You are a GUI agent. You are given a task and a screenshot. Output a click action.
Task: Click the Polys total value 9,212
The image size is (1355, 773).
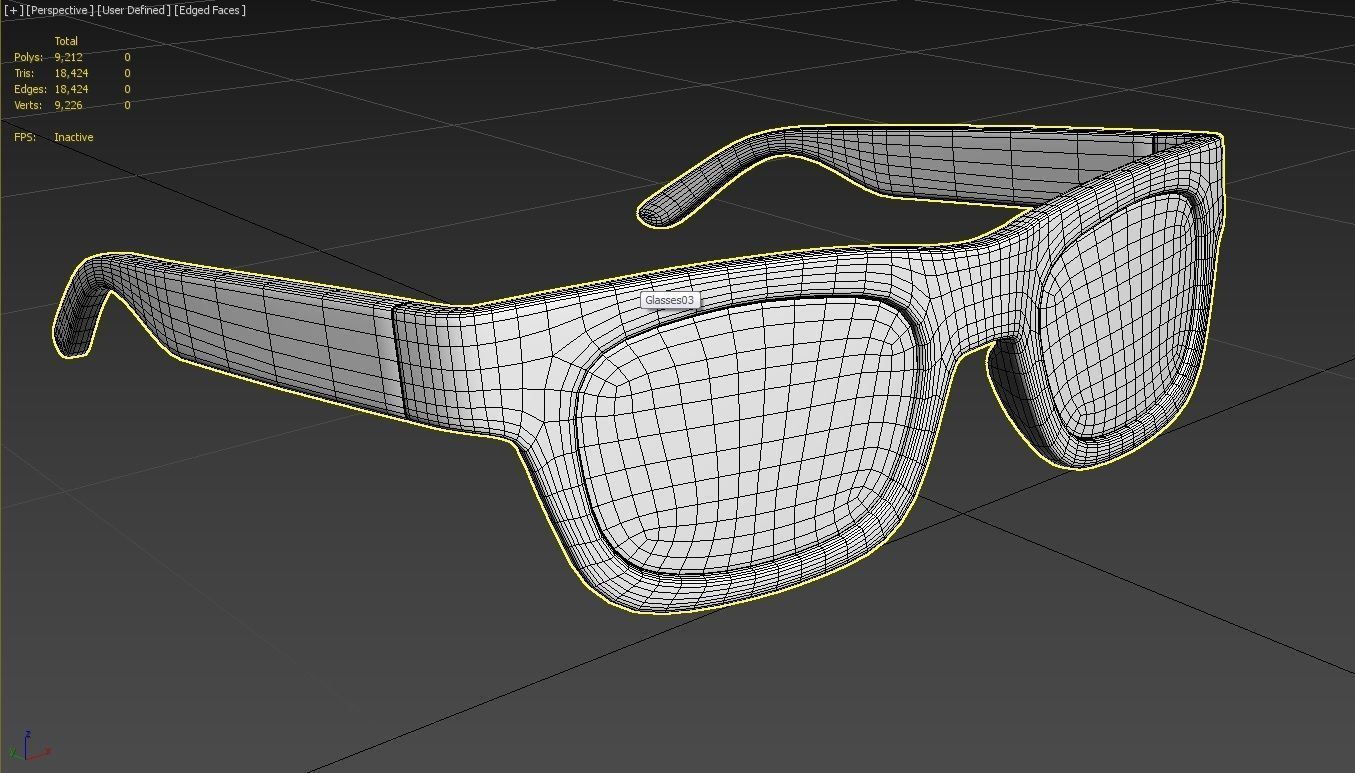(69, 57)
